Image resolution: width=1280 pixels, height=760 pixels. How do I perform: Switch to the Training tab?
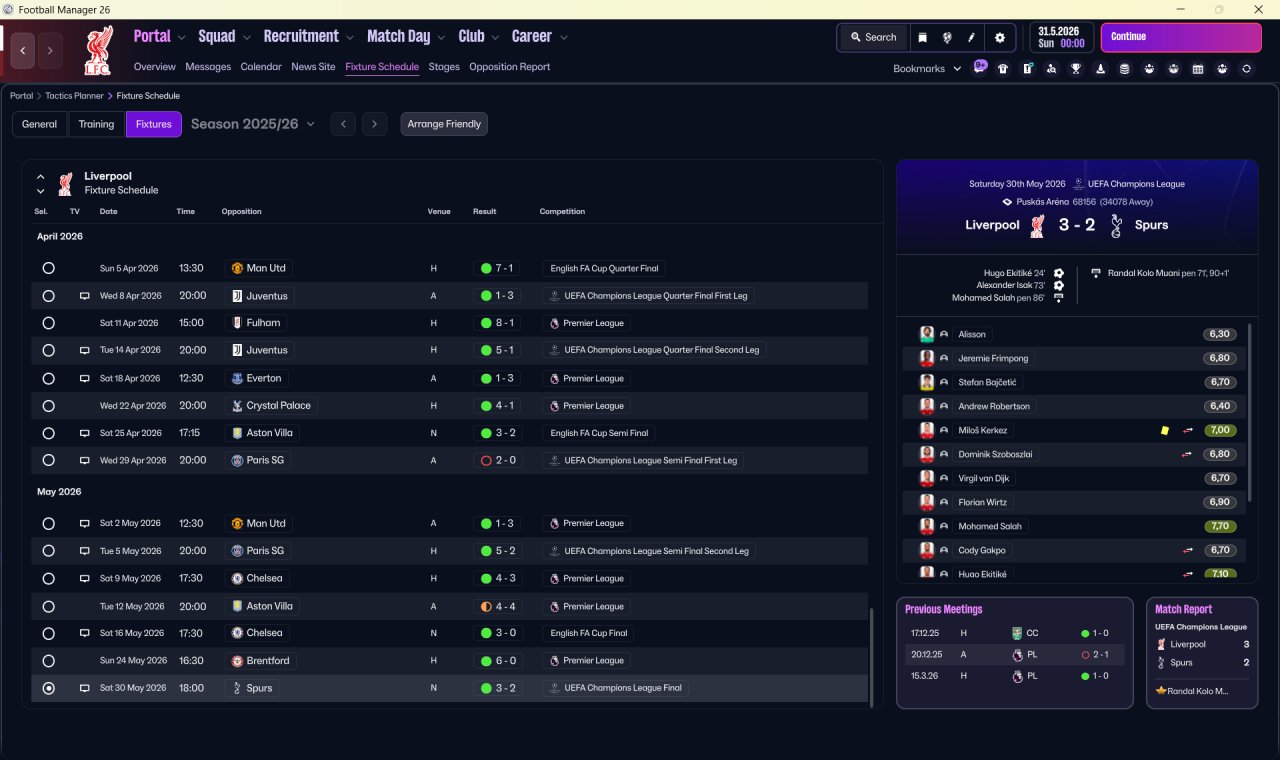[x=96, y=124]
